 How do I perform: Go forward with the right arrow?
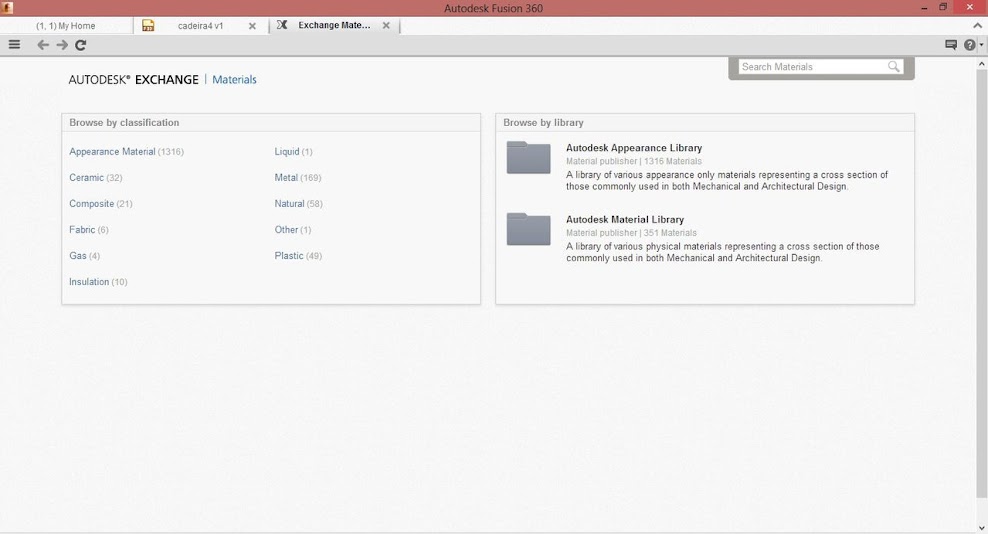coord(62,45)
